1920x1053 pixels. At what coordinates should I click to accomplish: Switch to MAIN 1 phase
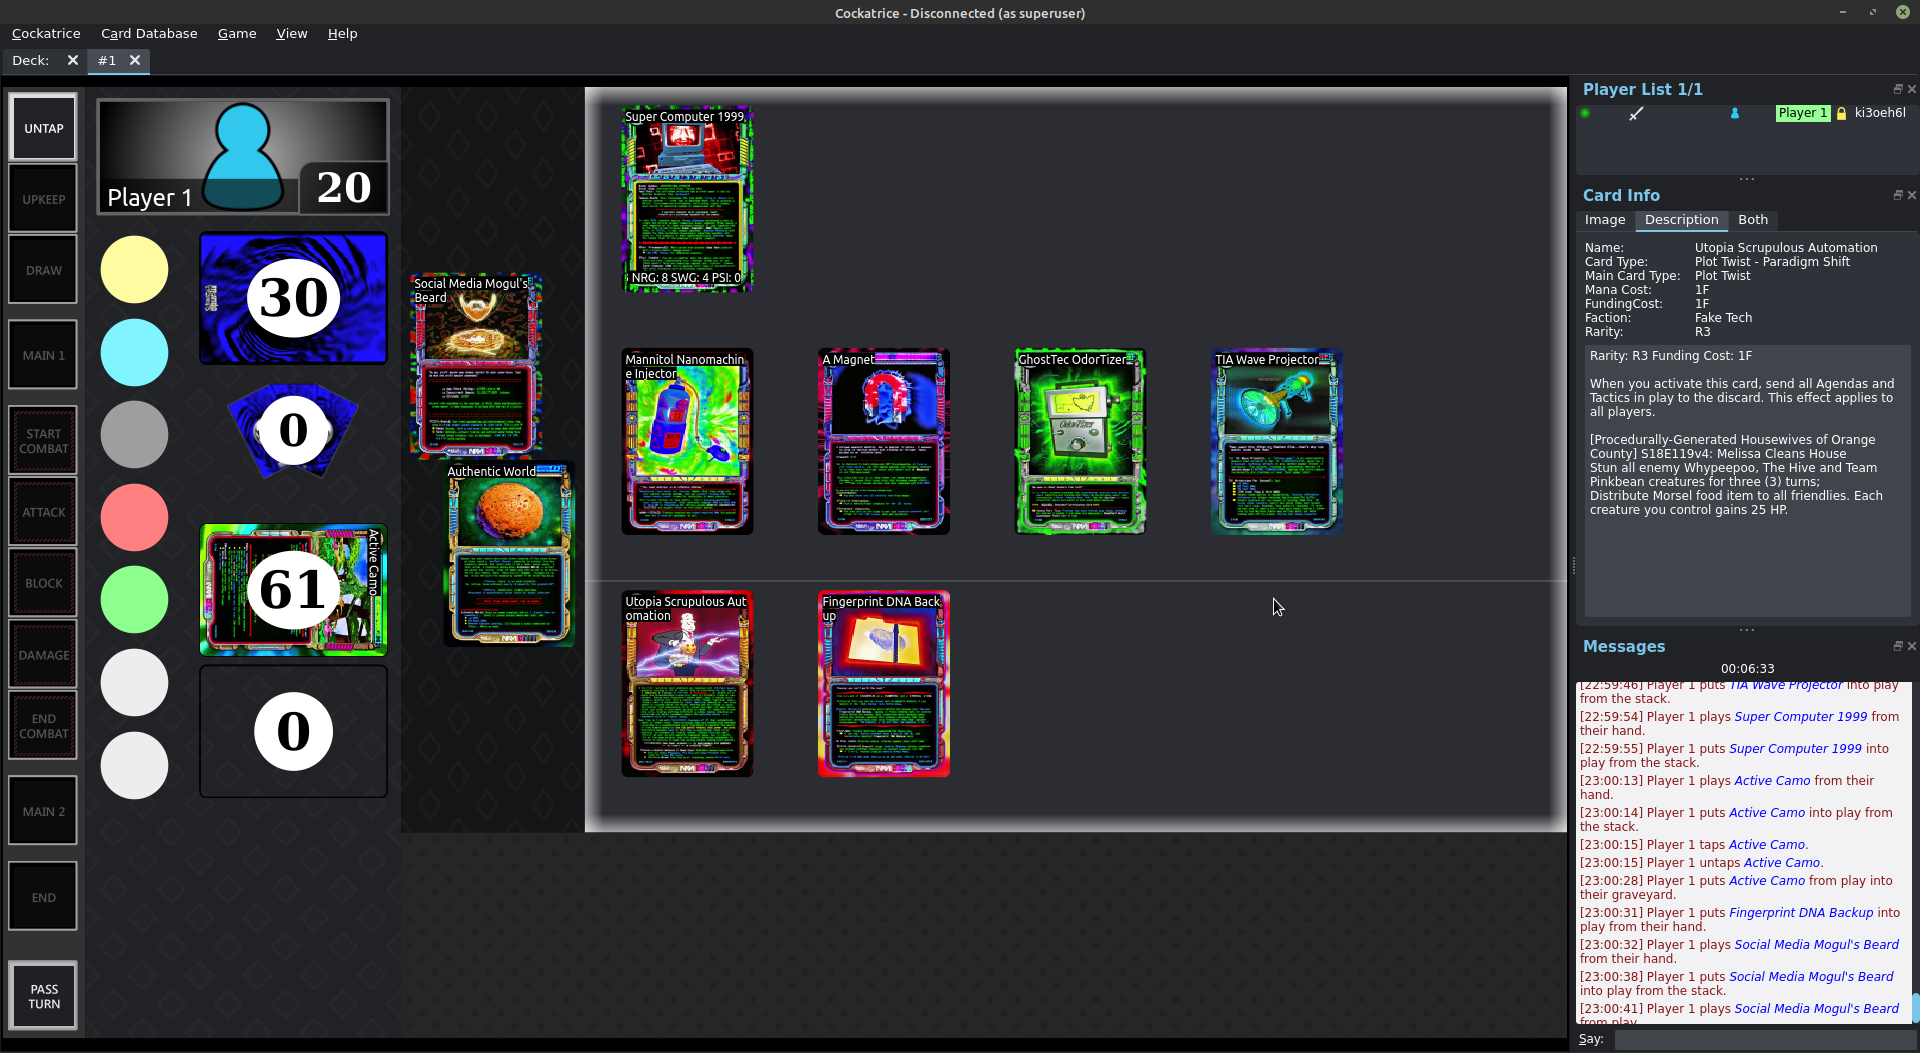(43, 355)
